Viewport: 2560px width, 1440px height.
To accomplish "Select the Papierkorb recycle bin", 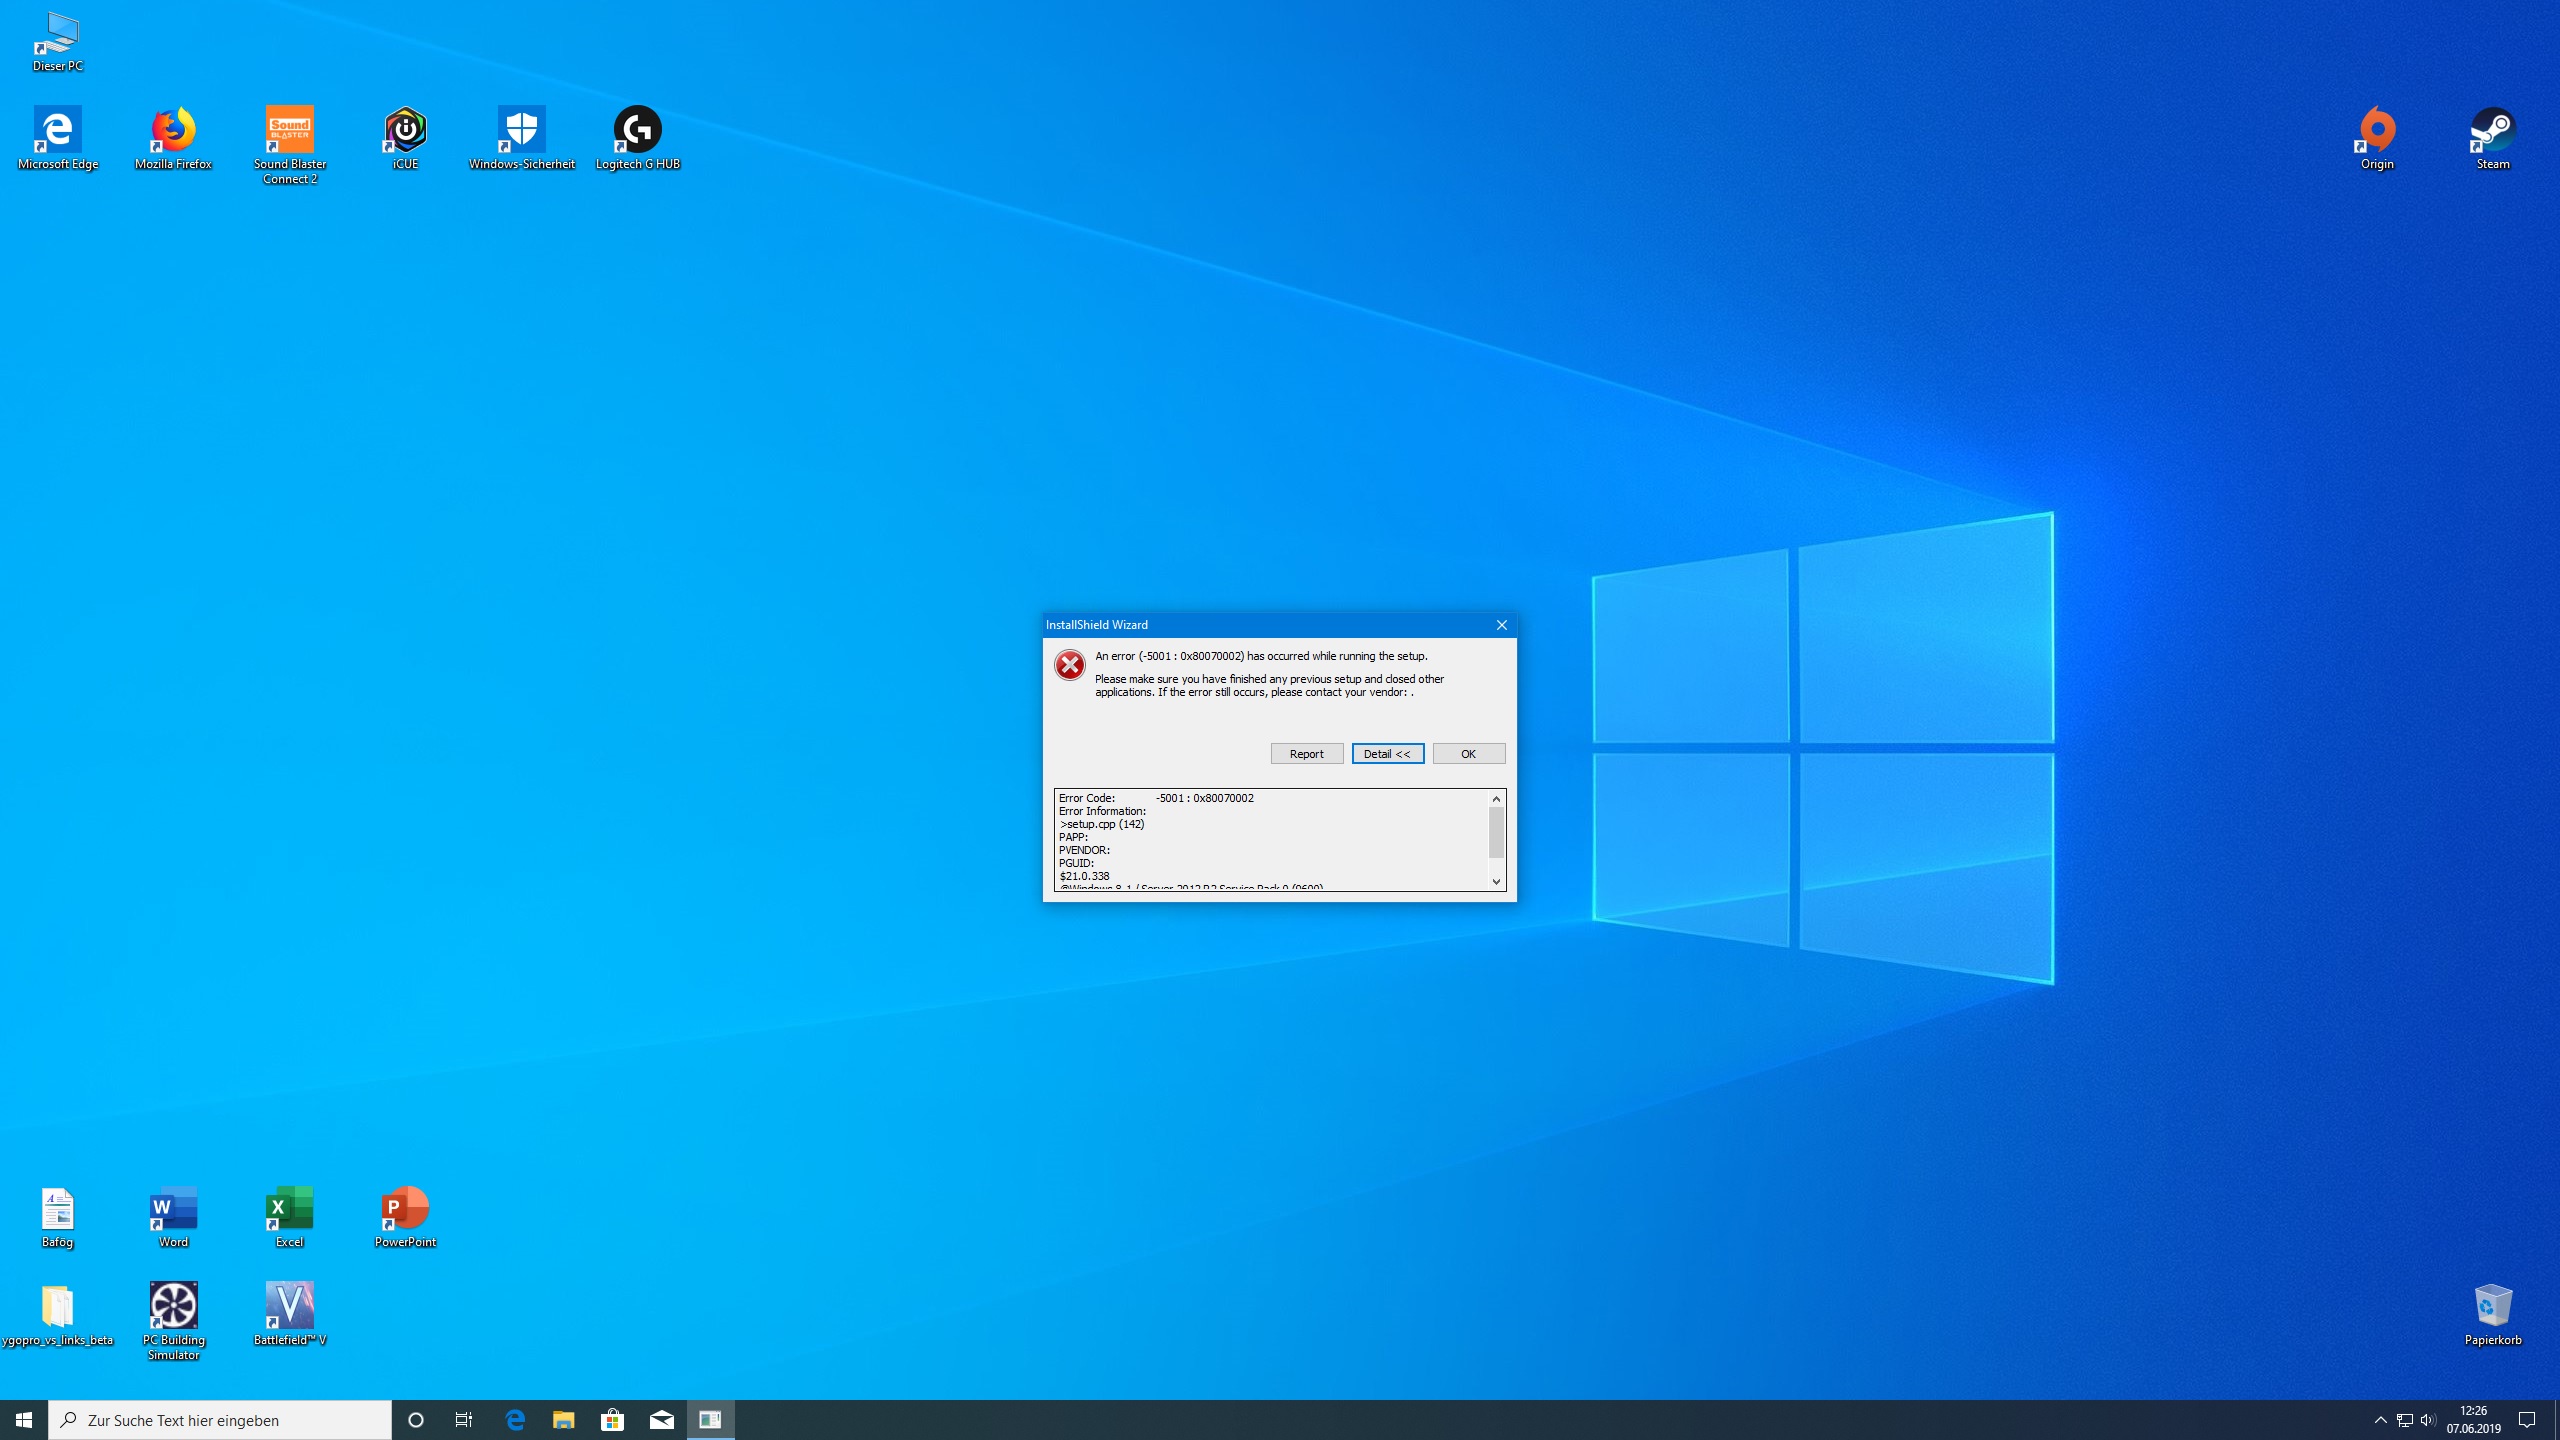I will tap(2492, 1306).
